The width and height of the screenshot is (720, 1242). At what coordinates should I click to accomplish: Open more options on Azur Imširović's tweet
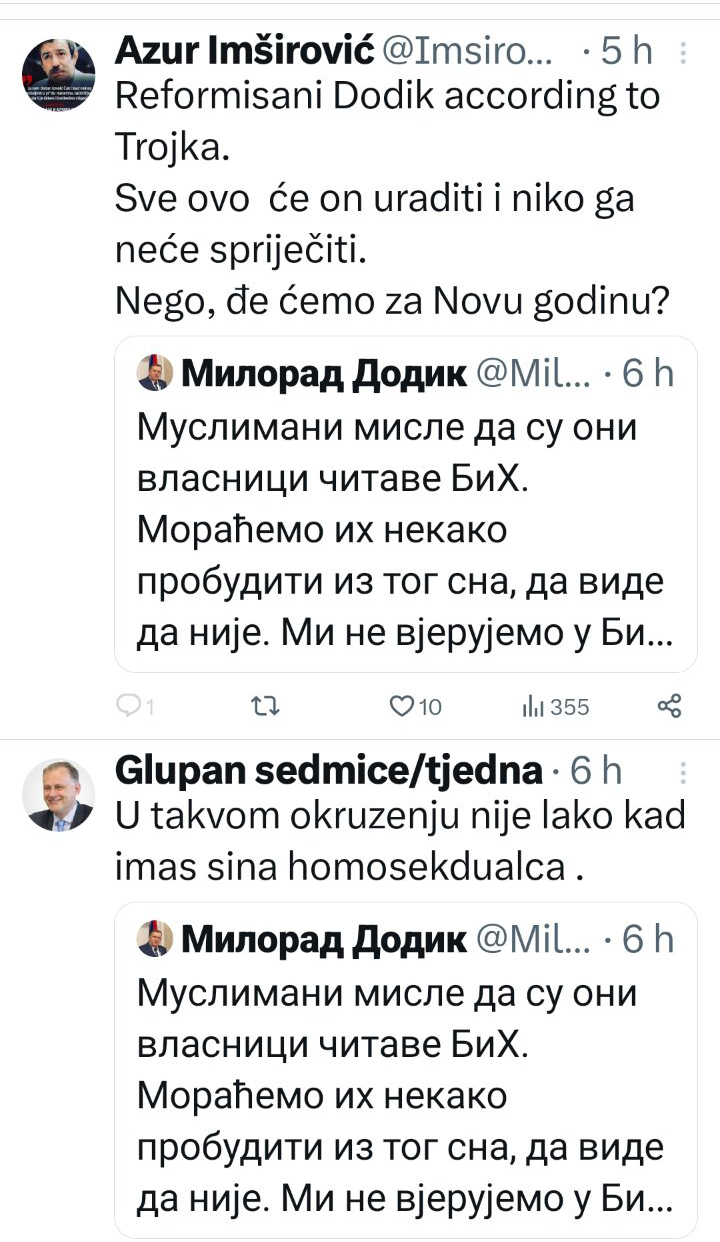tap(682, 50)
